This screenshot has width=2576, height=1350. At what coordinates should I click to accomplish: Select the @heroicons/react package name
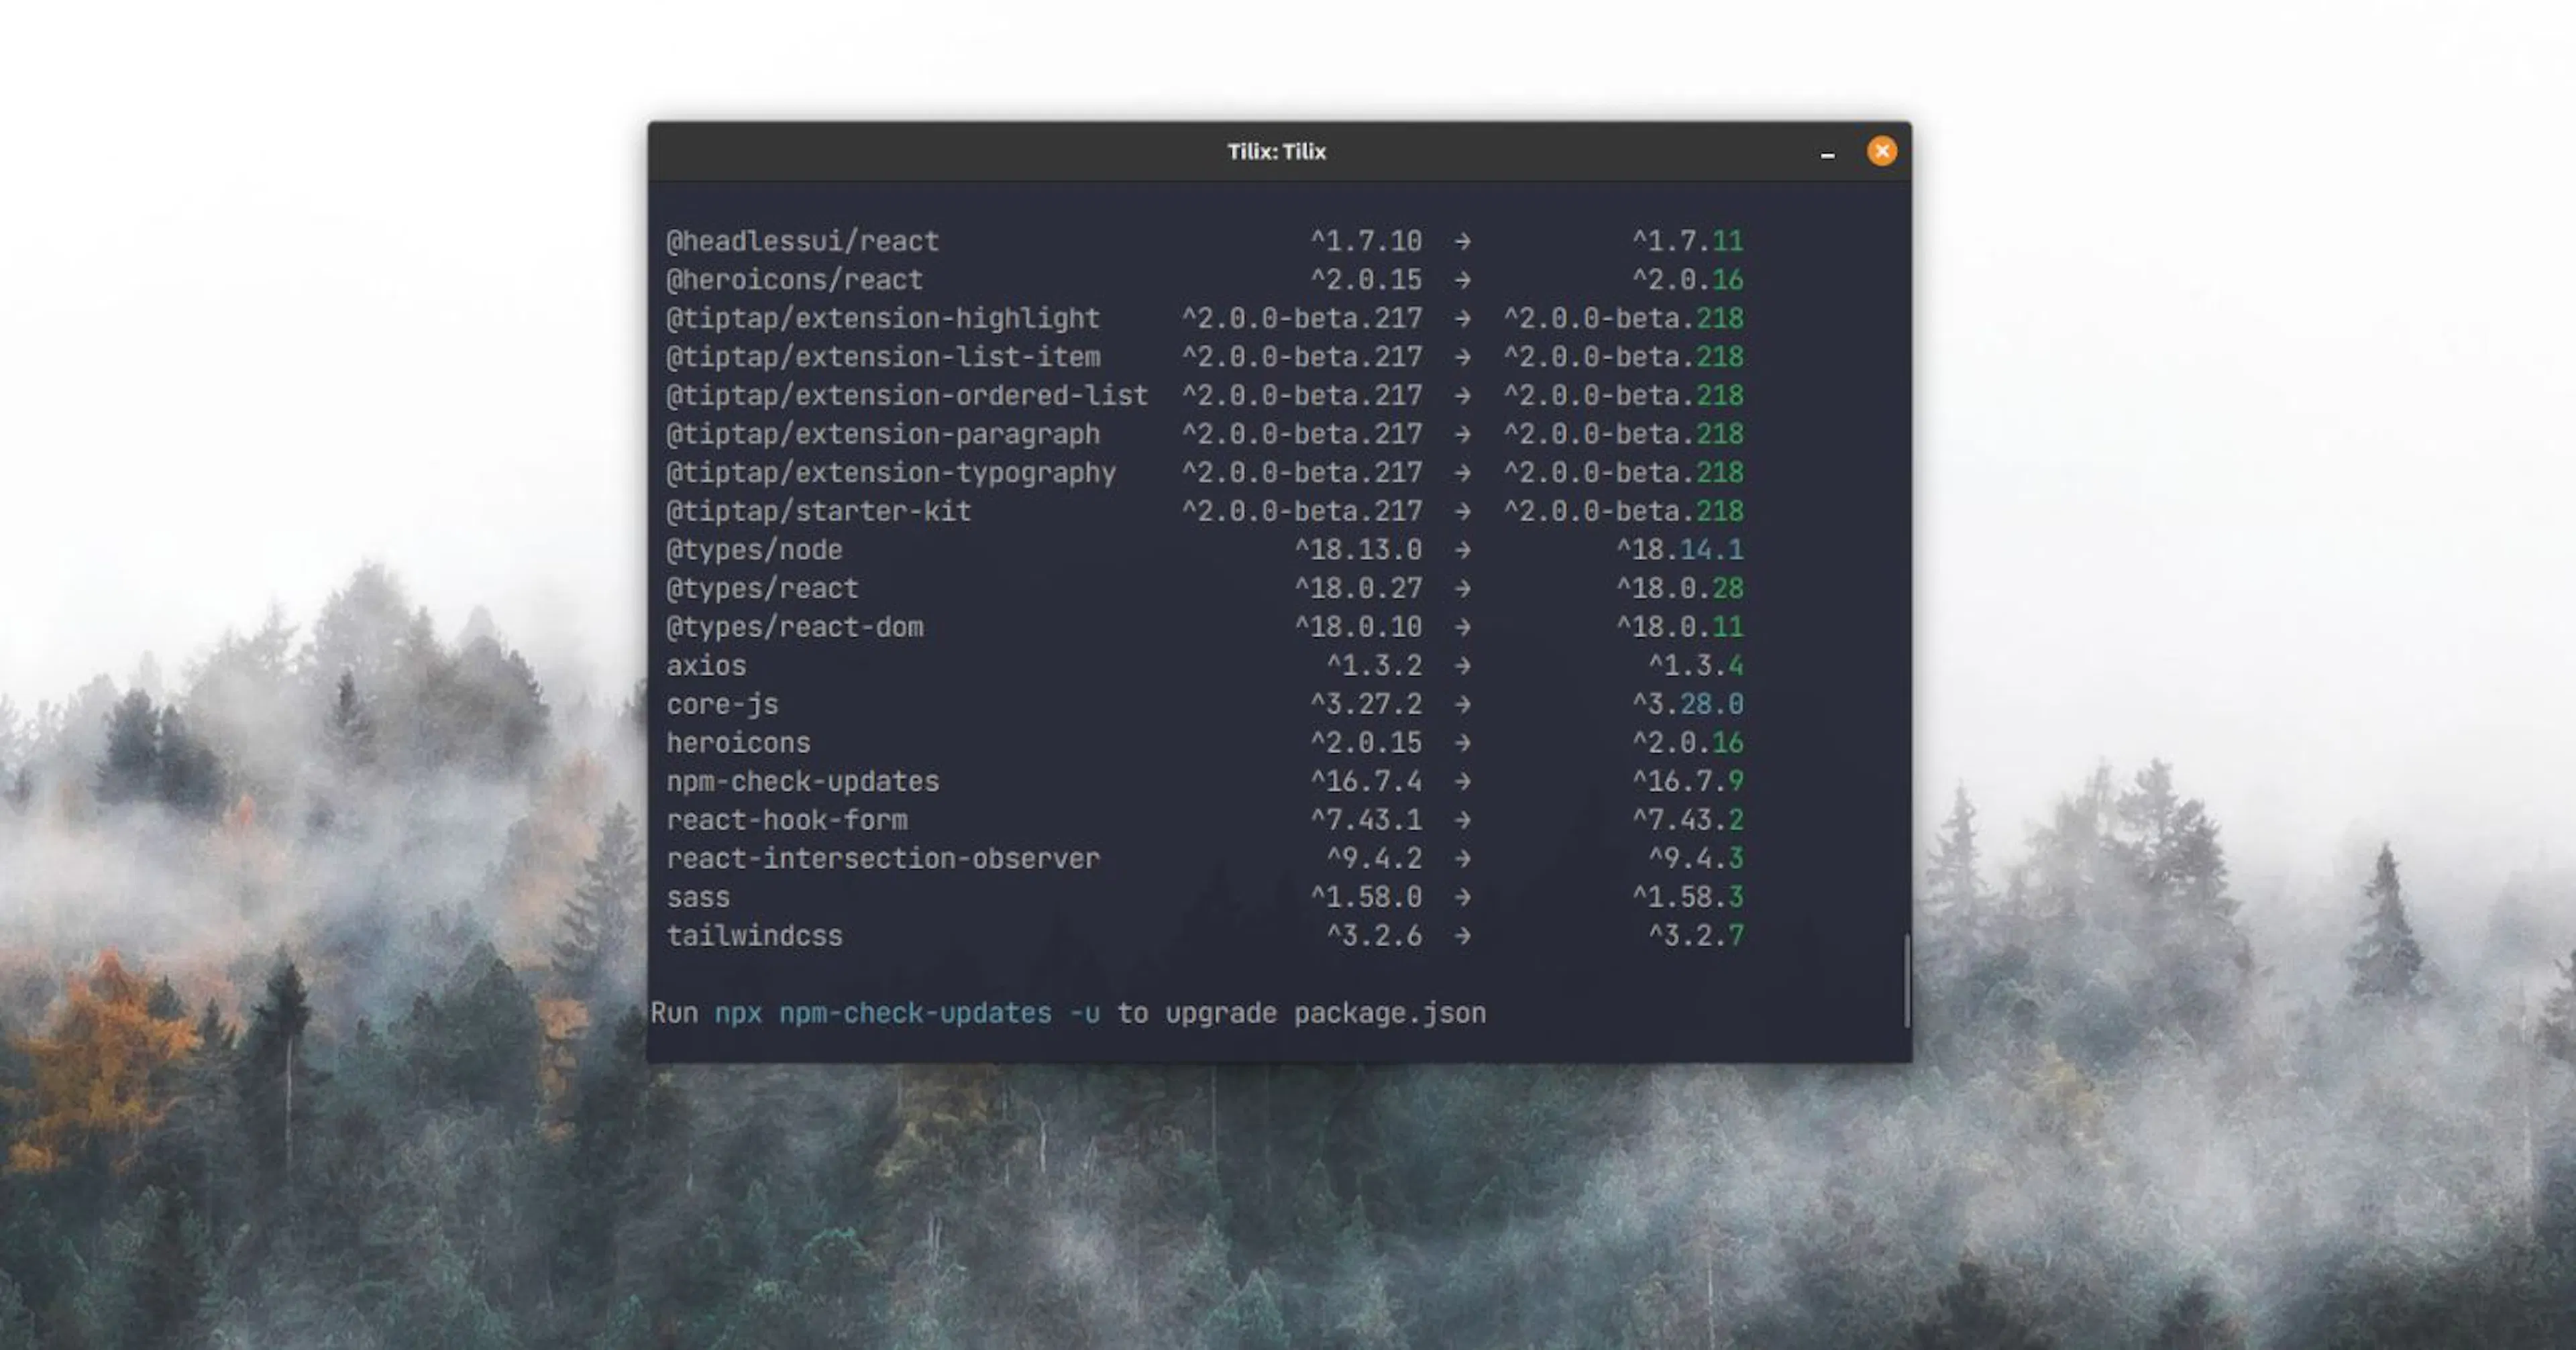[x=794, y=280]
